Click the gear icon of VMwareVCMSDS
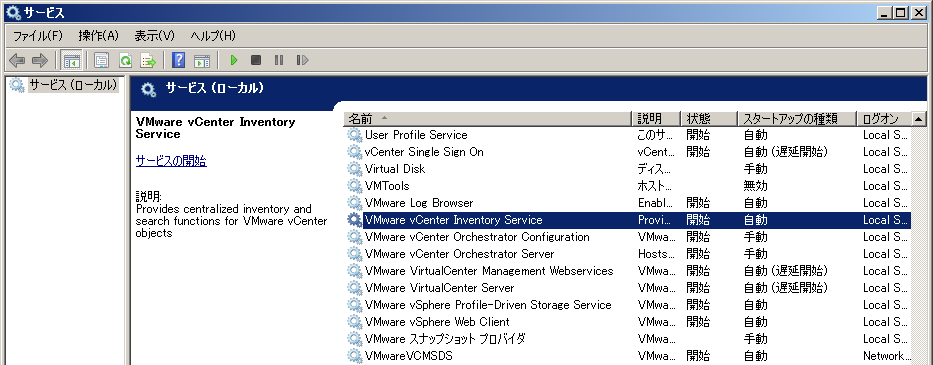Image resolution: width=933 pixels, height=365 pixels. tap(355, 356)
